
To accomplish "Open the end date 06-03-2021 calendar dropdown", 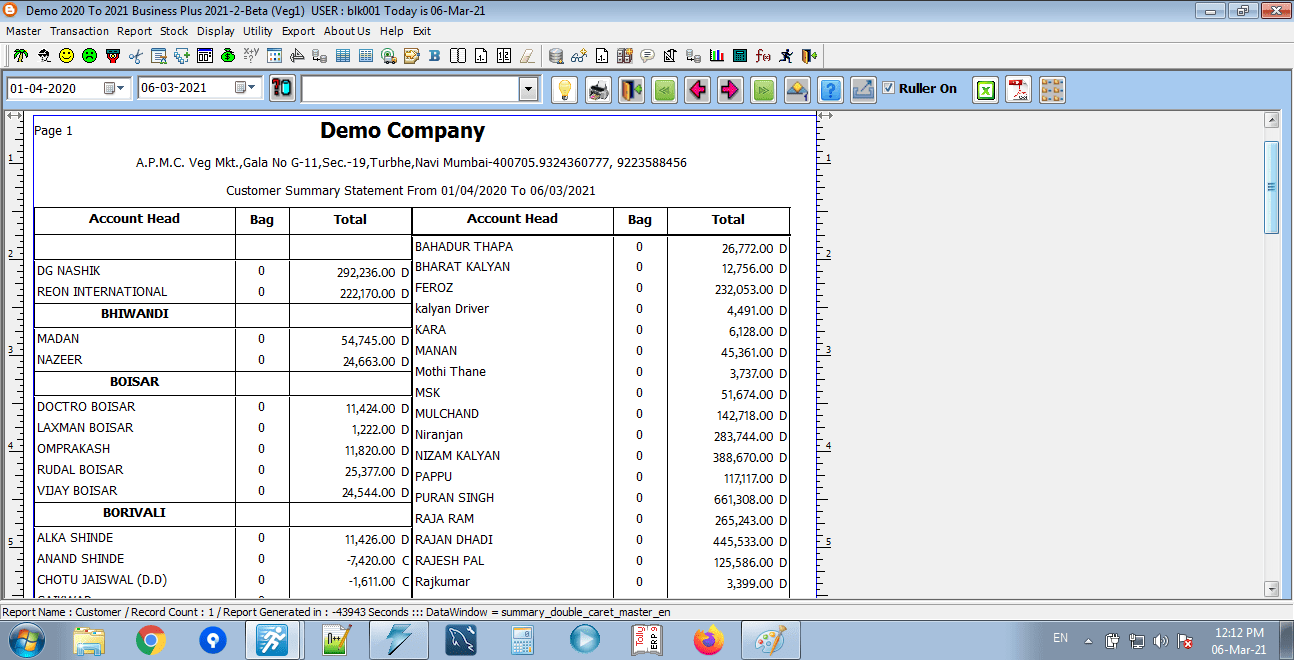I will click(245, 88).
